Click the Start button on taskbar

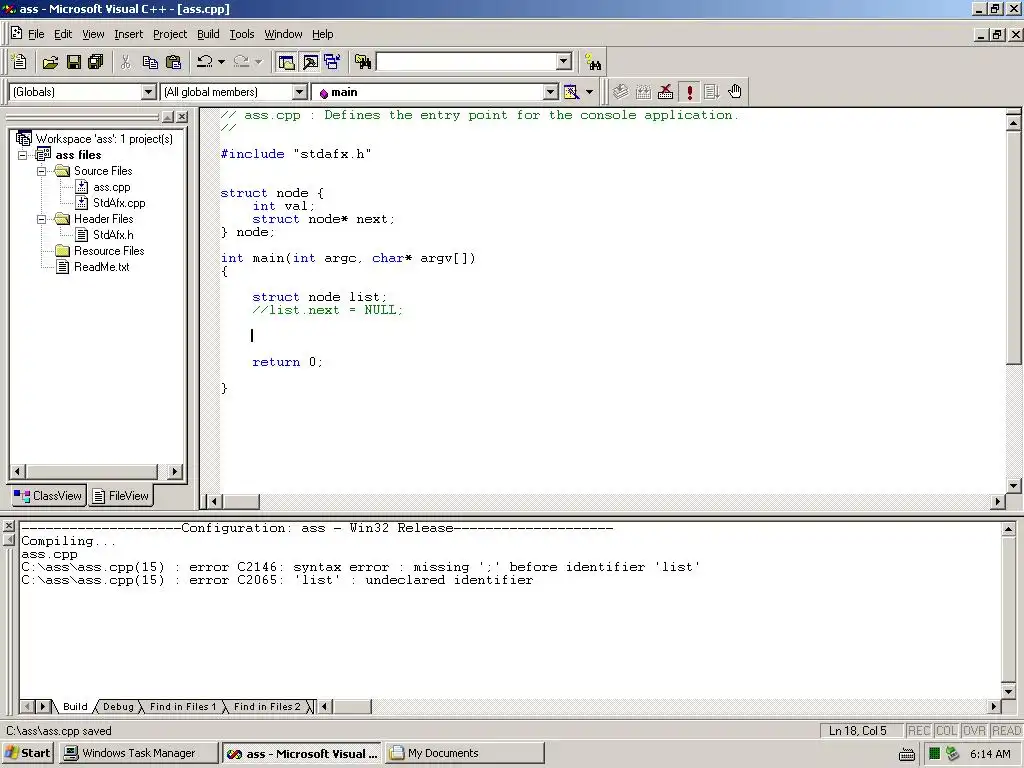(x=28, y=753)
